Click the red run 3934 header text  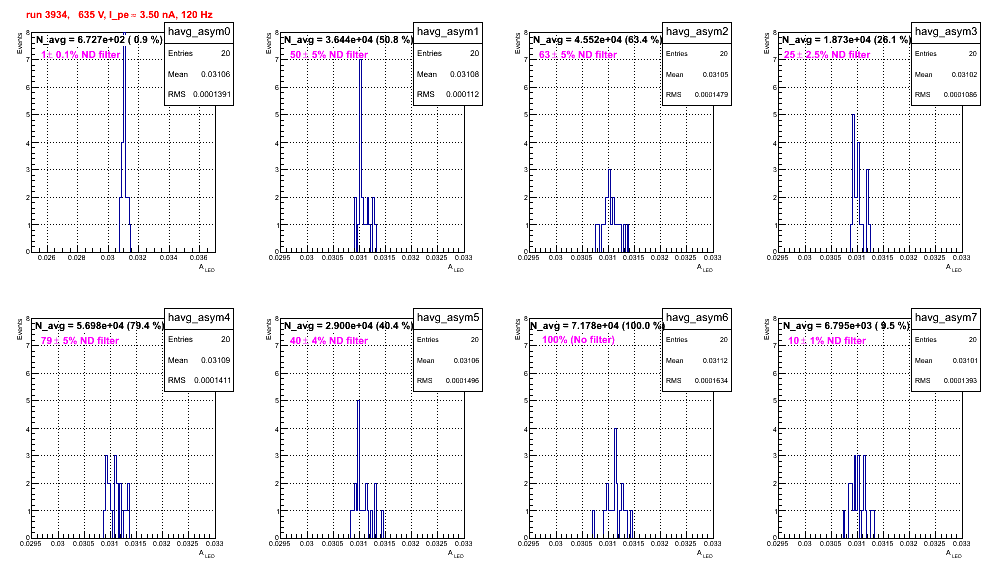tap(119, 15)
